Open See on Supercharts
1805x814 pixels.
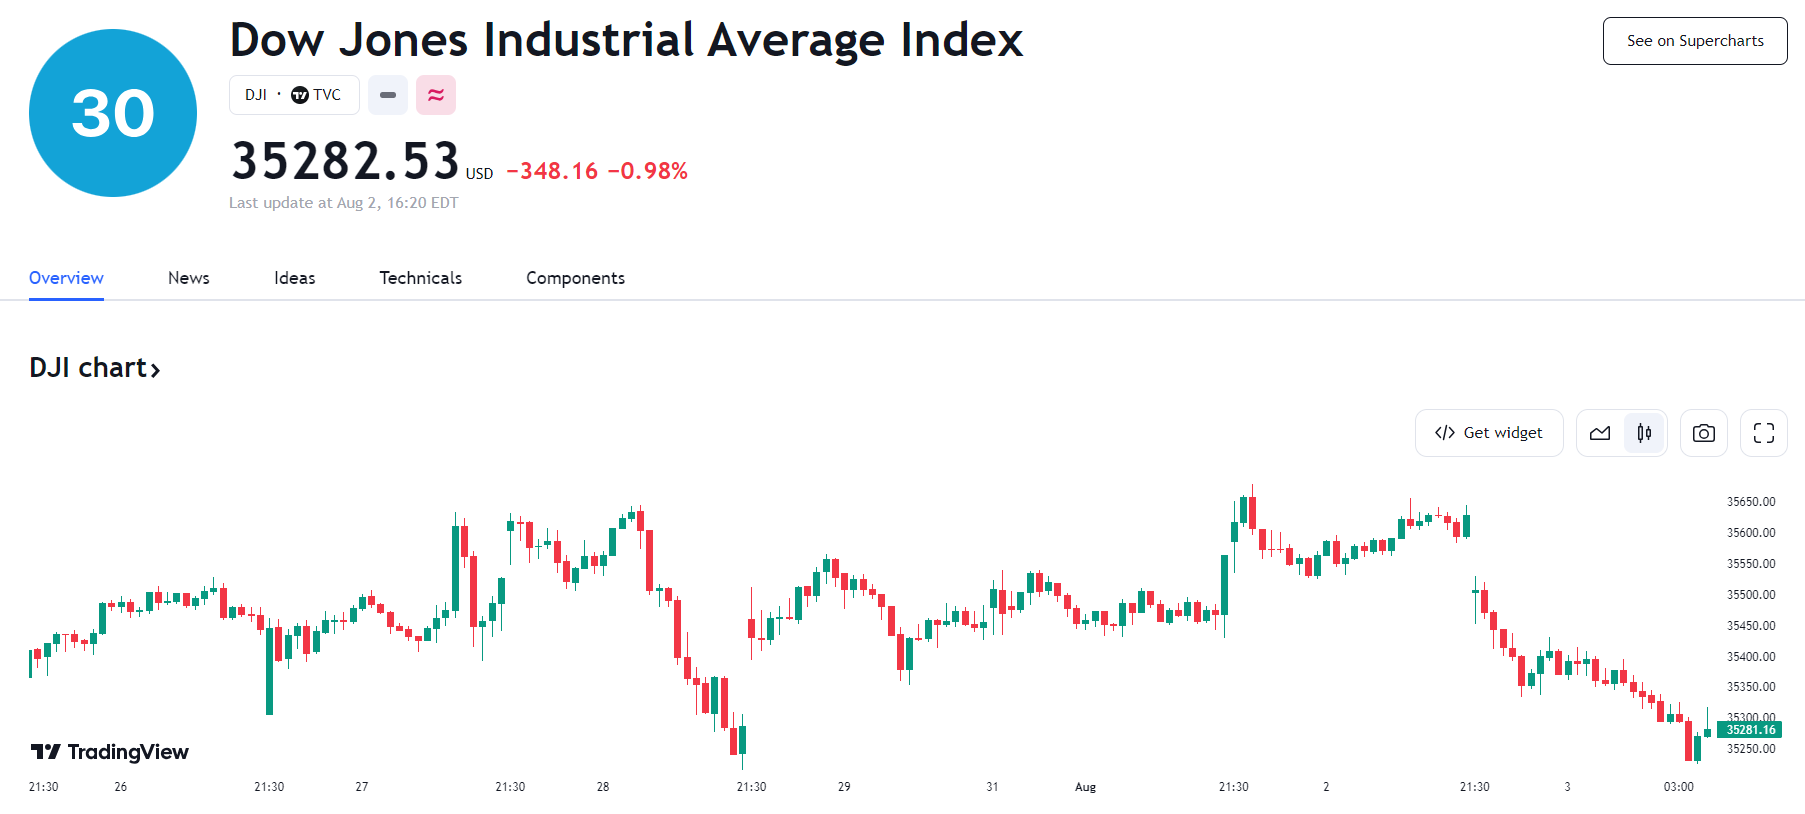(x=1695, y=41)
